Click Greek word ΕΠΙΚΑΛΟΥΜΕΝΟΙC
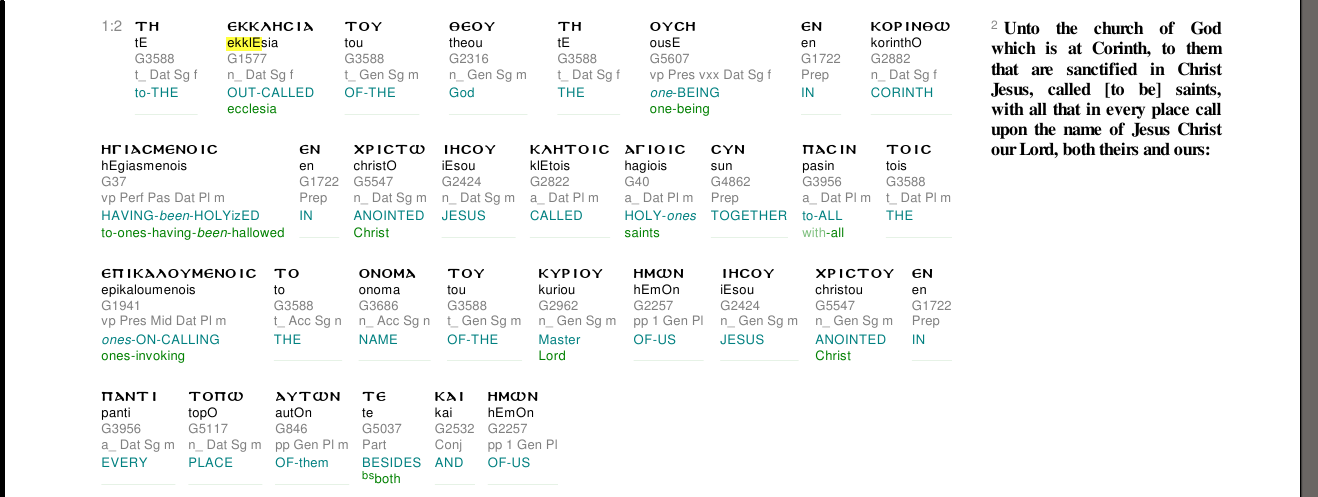The width and height of the screenshot is (1318, 497). click(179, 273)
